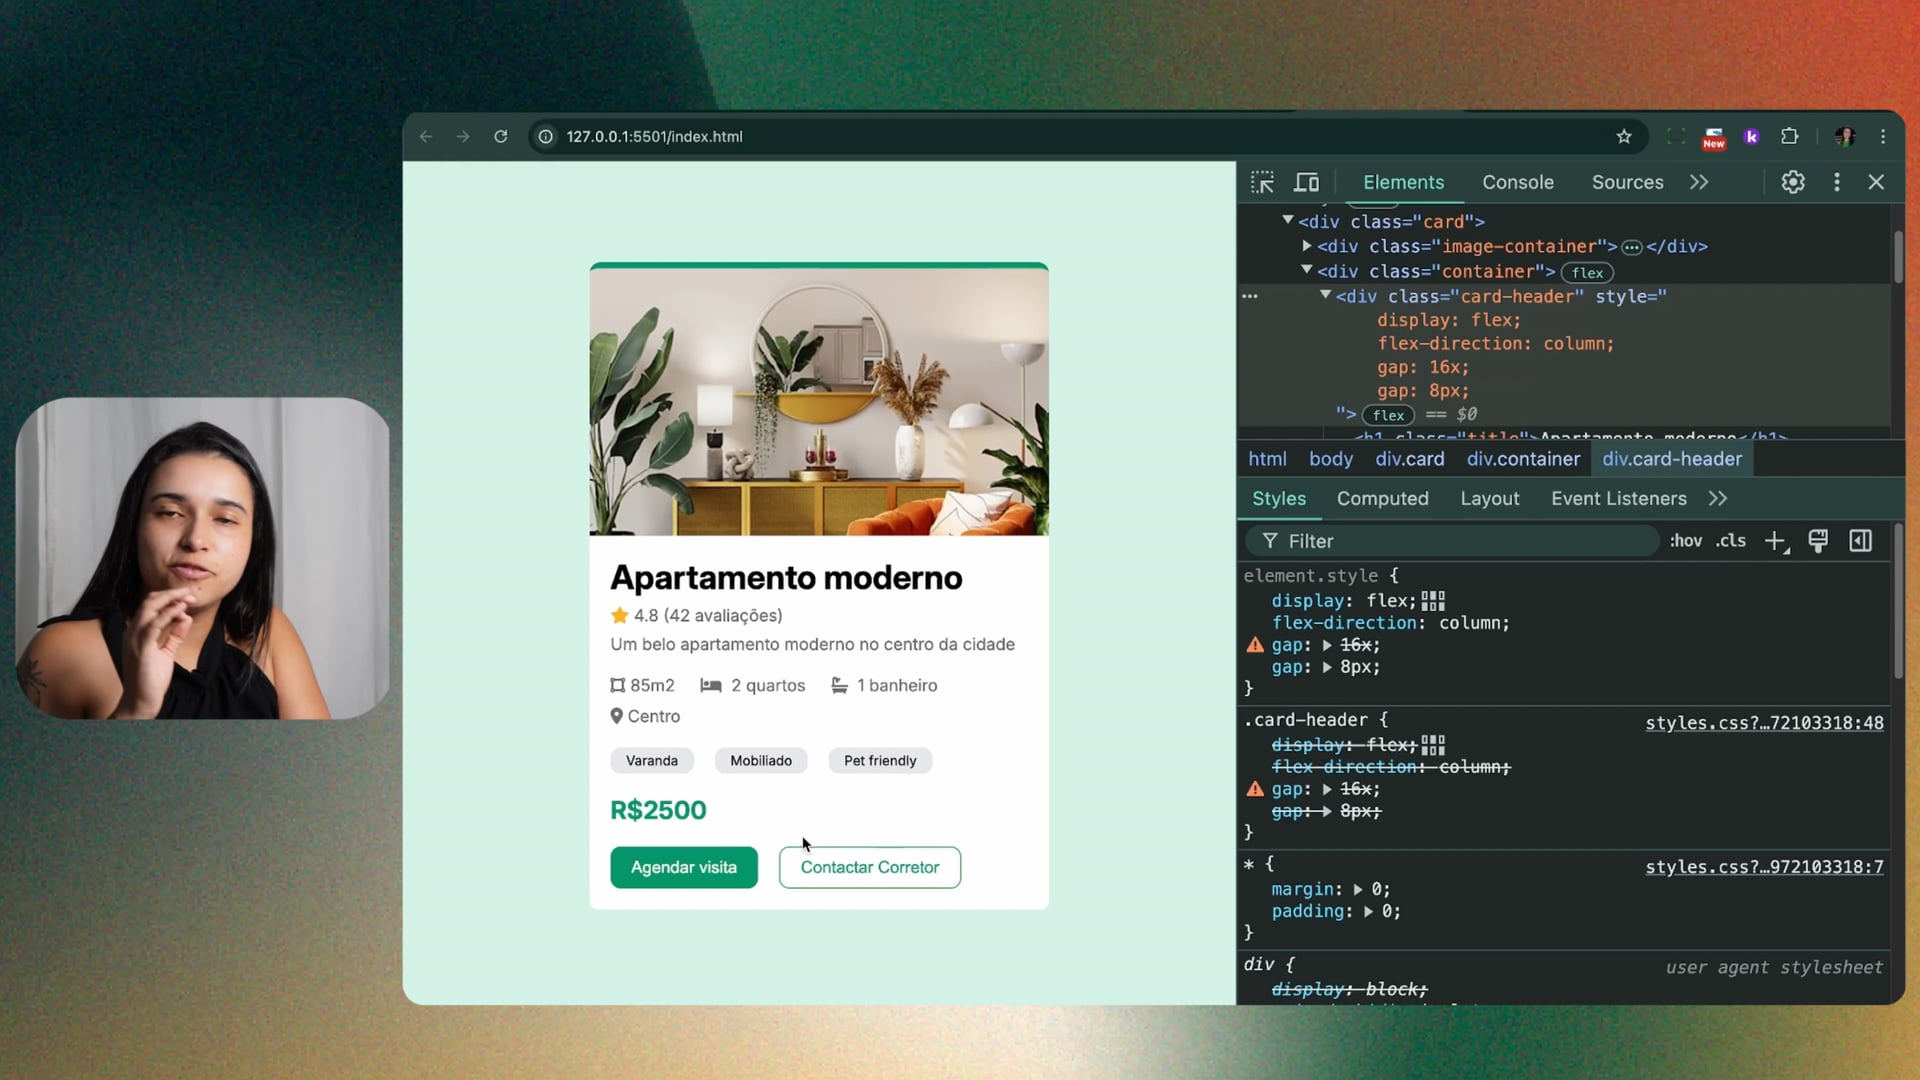Image resolution: width=1920 pixels, height=1080 pixels.
Task: Reload the page with the refresh icon
Action: click(501, 137)
